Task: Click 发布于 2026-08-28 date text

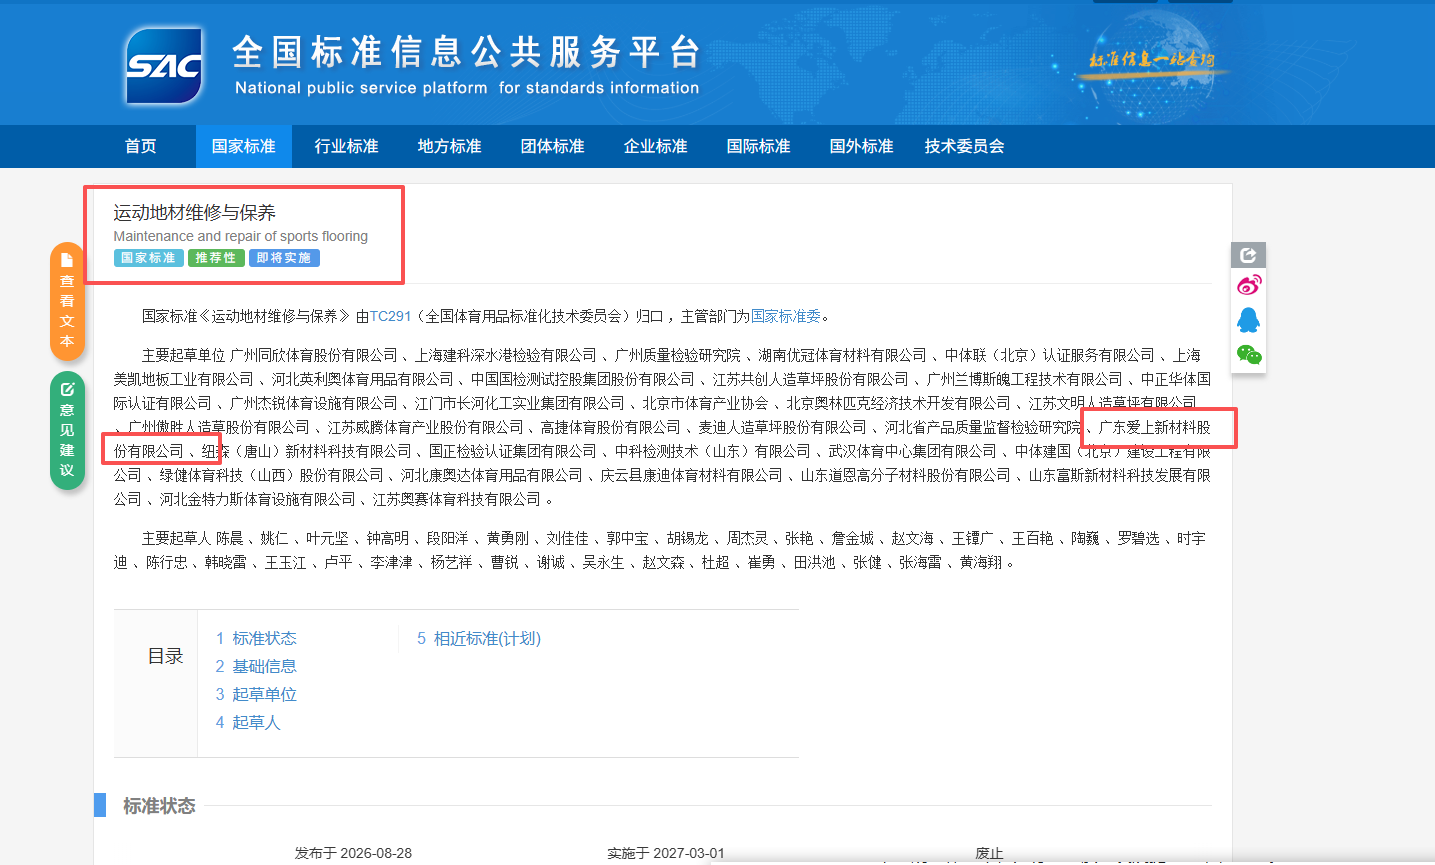Action: click(x=353, y=853)
